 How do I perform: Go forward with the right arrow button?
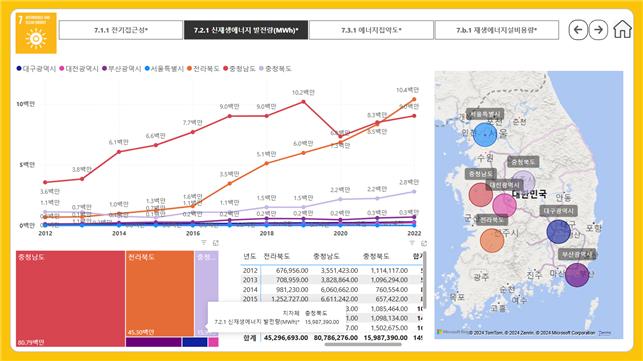point(598,30)
